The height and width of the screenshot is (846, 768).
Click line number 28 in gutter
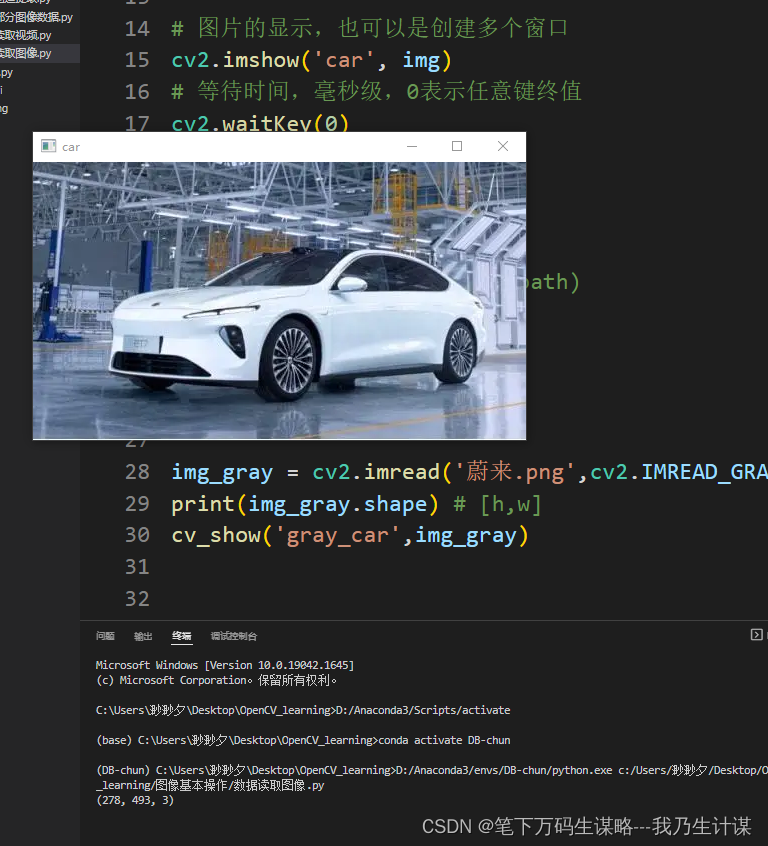pos(137,472)
